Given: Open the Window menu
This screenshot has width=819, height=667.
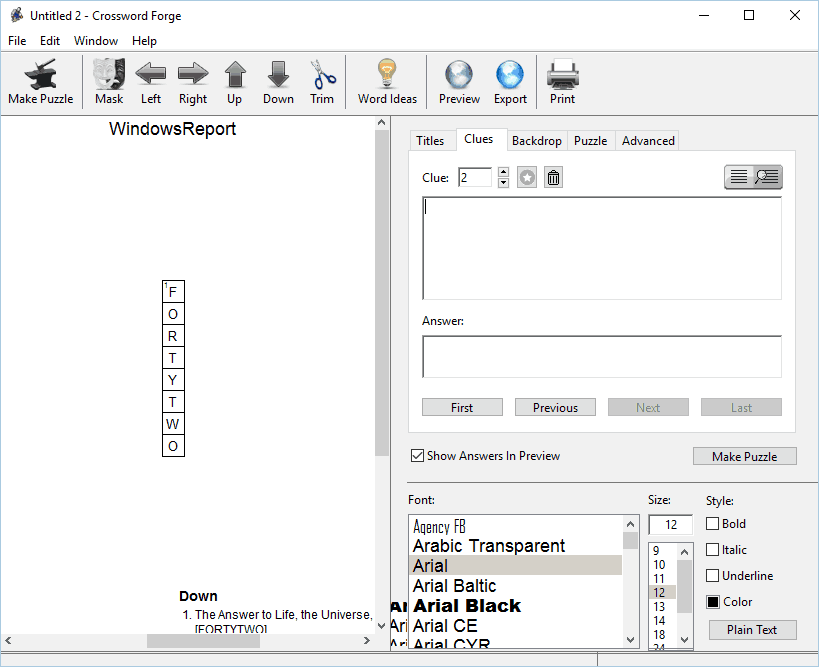Looking at the screenshot, I should click(96, 41).
